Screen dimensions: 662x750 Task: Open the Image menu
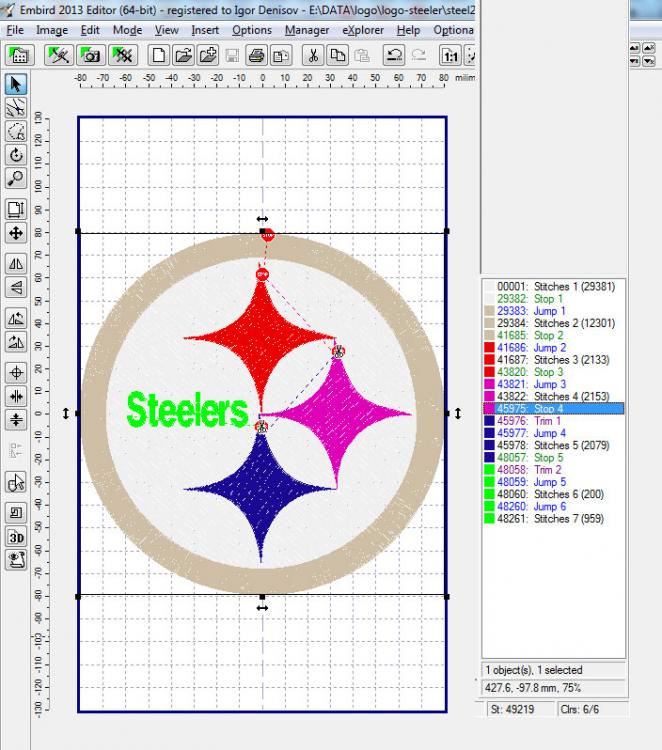[52, 30]
